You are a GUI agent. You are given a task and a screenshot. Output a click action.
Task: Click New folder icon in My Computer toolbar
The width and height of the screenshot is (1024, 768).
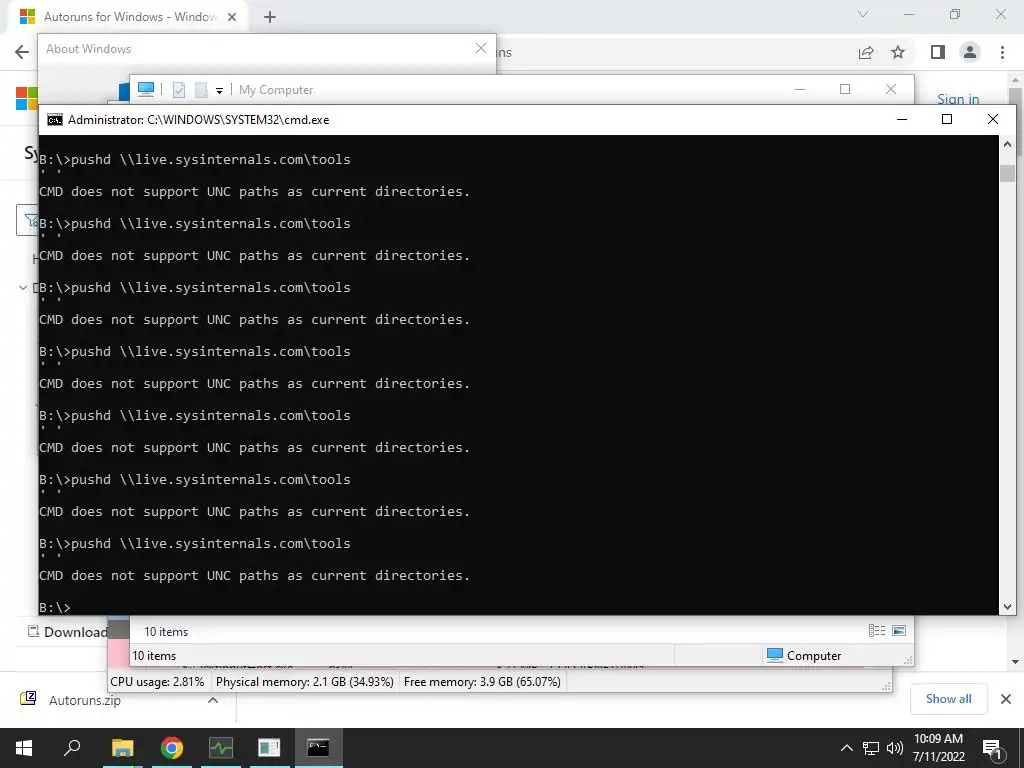click(201, 89)
